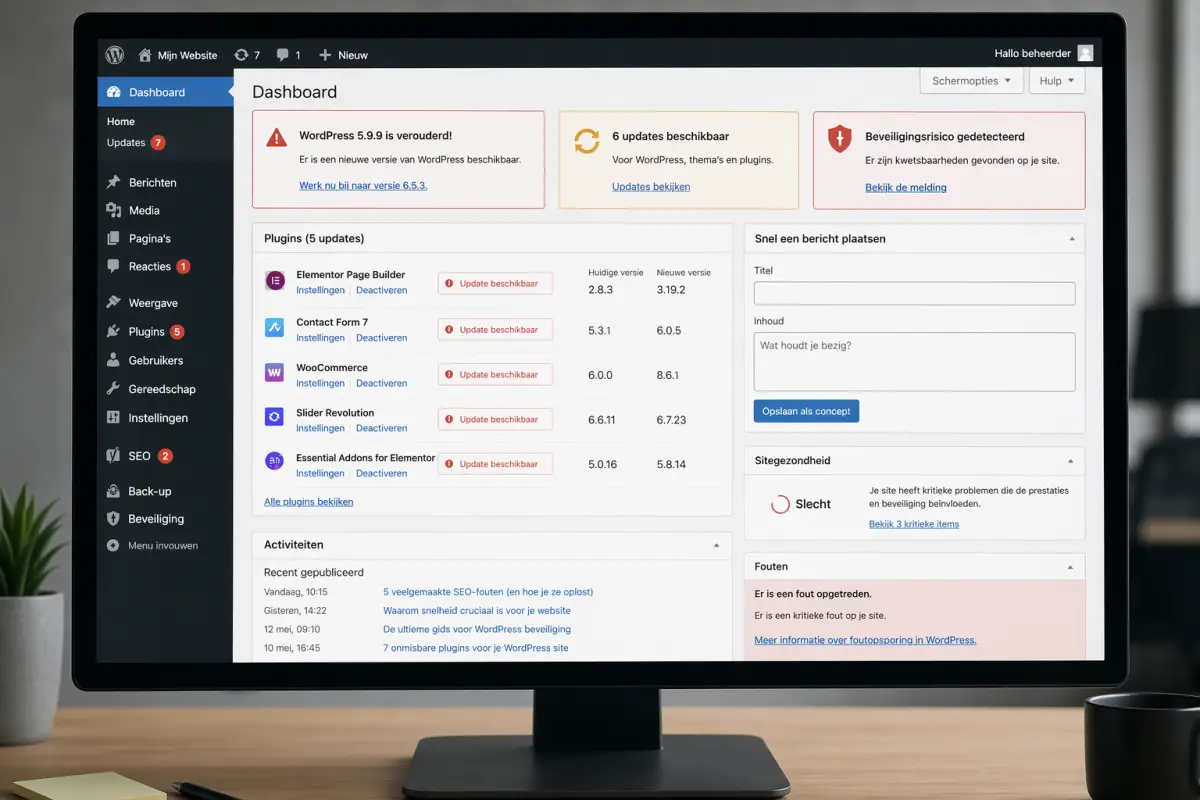Click Update beschikbaar for WooCommerce
The width and height of the screenshot is (1200, 800).
tap(495, 374)
